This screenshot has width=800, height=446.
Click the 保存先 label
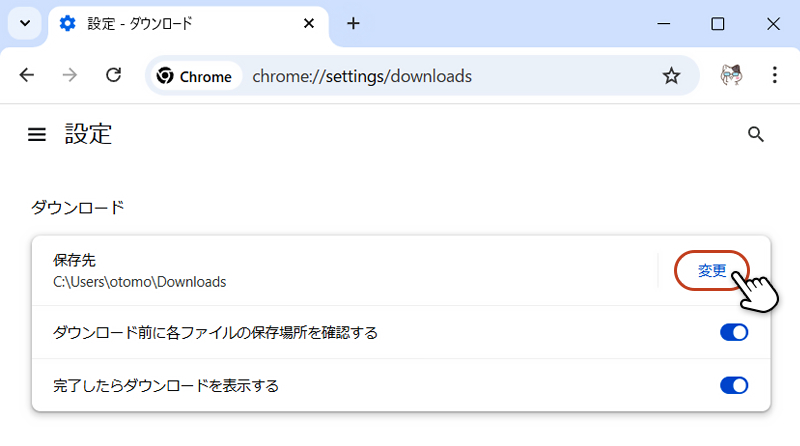[74, 260]
